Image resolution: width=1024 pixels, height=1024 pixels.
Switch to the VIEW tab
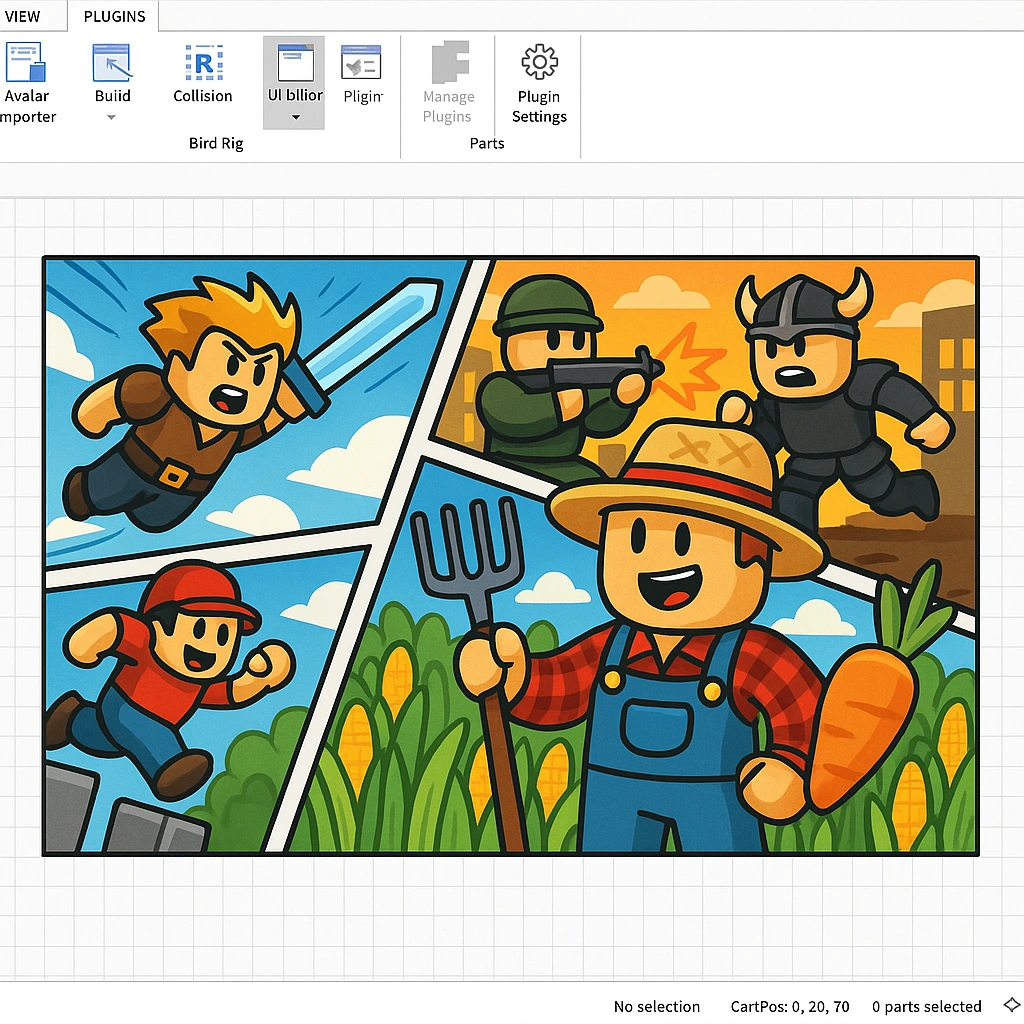coord(22,16)
